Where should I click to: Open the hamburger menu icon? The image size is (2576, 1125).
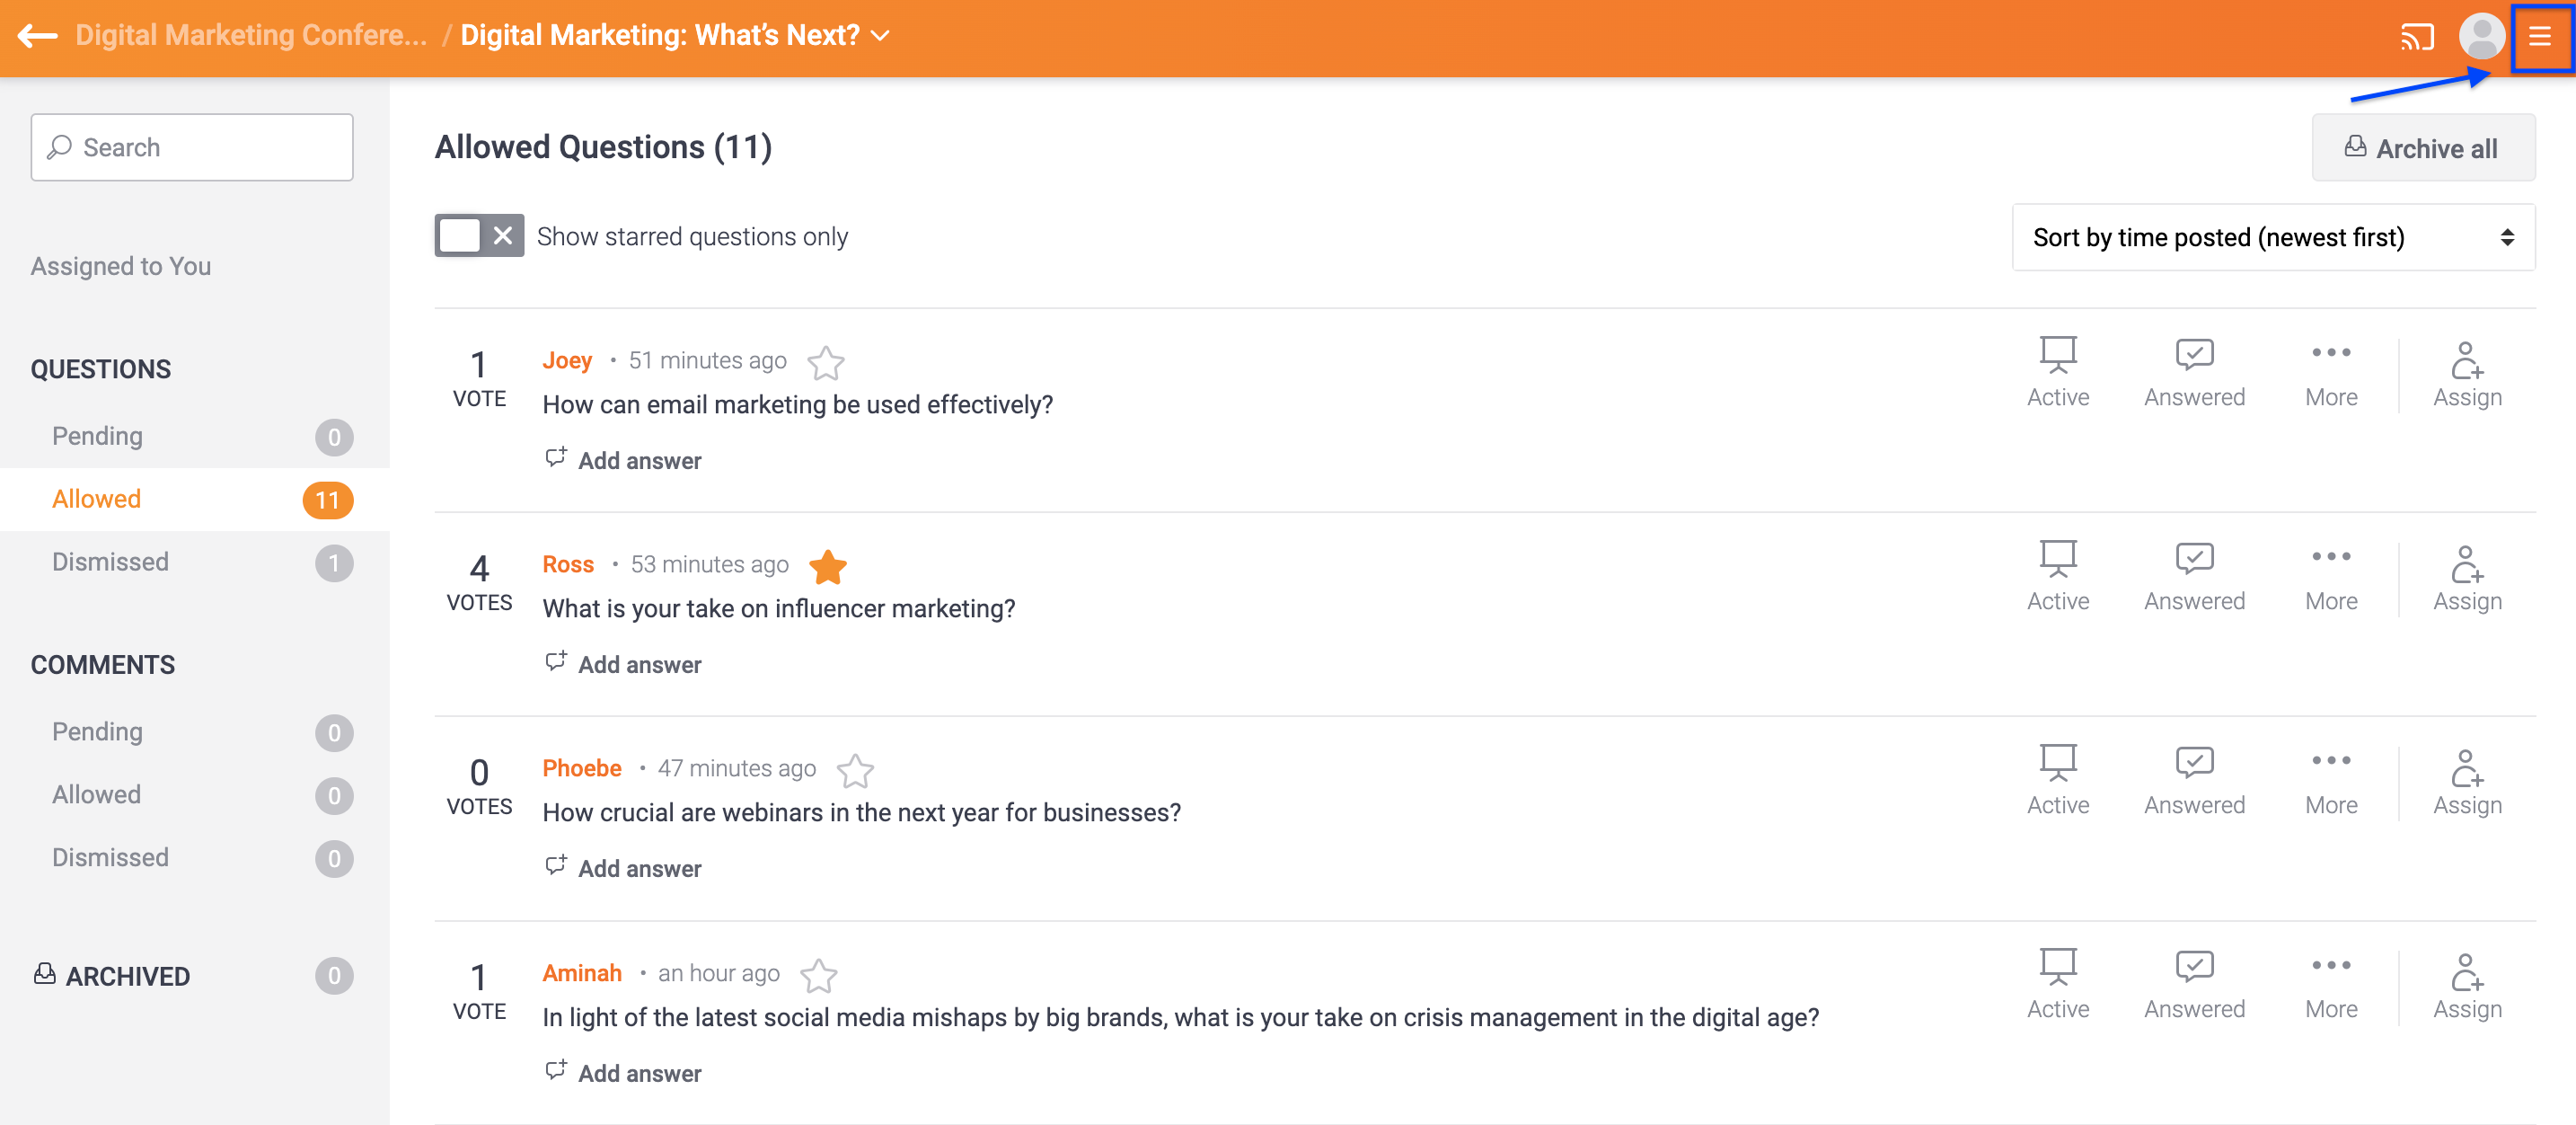tap(2539, 38)
